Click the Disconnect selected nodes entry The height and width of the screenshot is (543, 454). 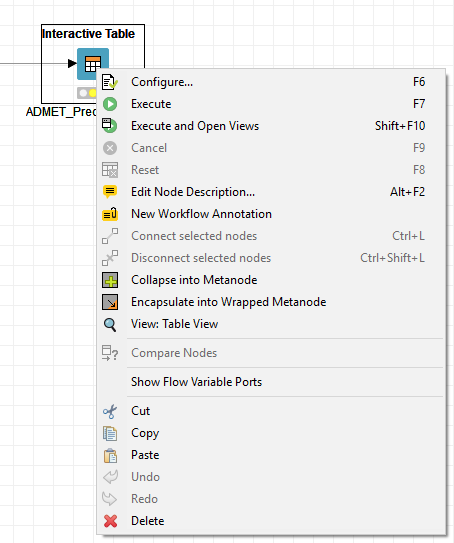(271, 258)
